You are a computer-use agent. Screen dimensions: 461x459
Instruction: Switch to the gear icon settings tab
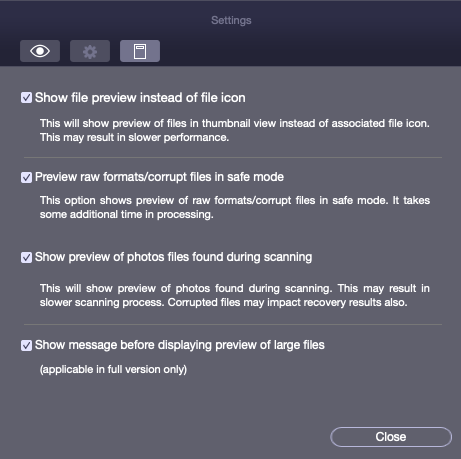click(x=90, y=51)
